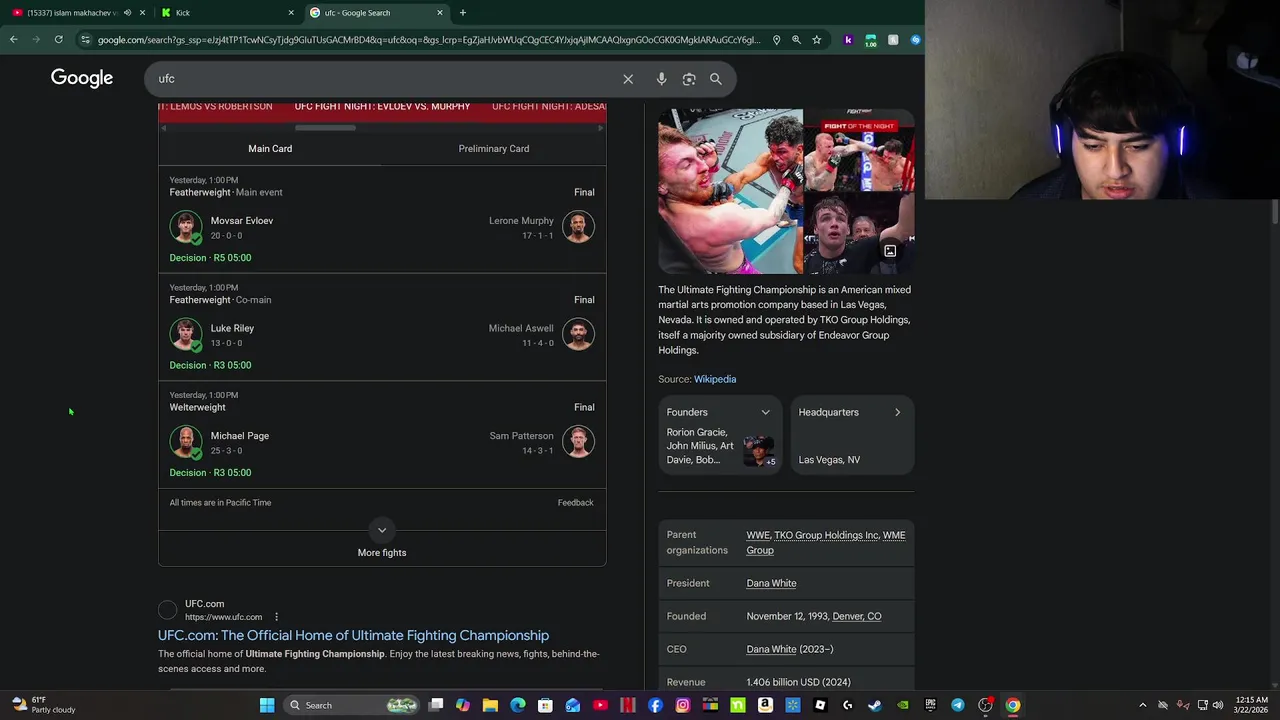1280x720 pixels.
Task: Clear the search box with the X
Action: [628, 79]
